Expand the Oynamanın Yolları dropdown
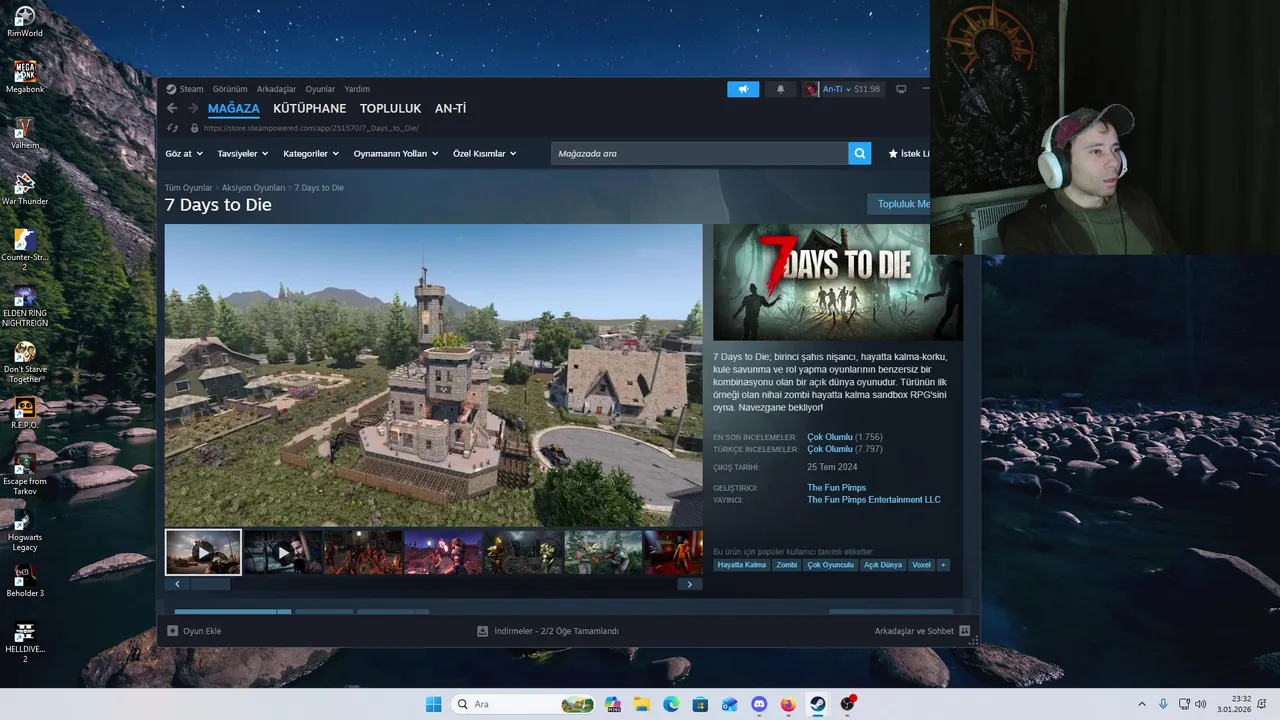 coord(396,153)
